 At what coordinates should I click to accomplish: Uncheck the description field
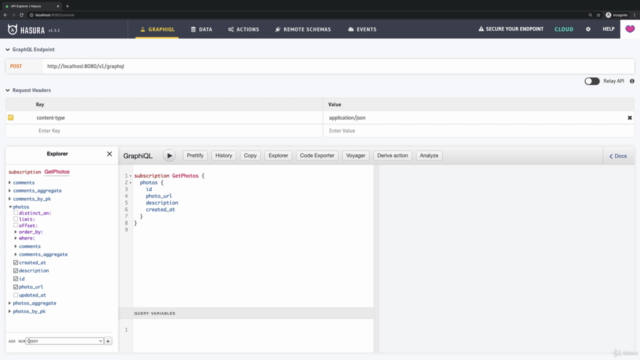pyautogui.click(x=16, y=271)
